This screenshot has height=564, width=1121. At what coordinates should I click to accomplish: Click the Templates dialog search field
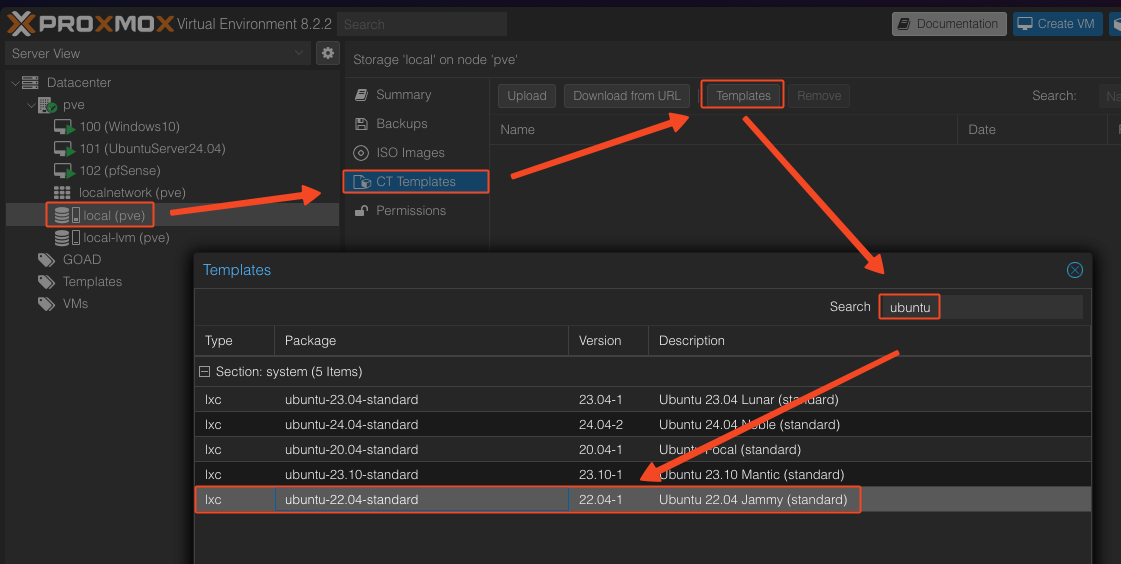coord(981,307)
